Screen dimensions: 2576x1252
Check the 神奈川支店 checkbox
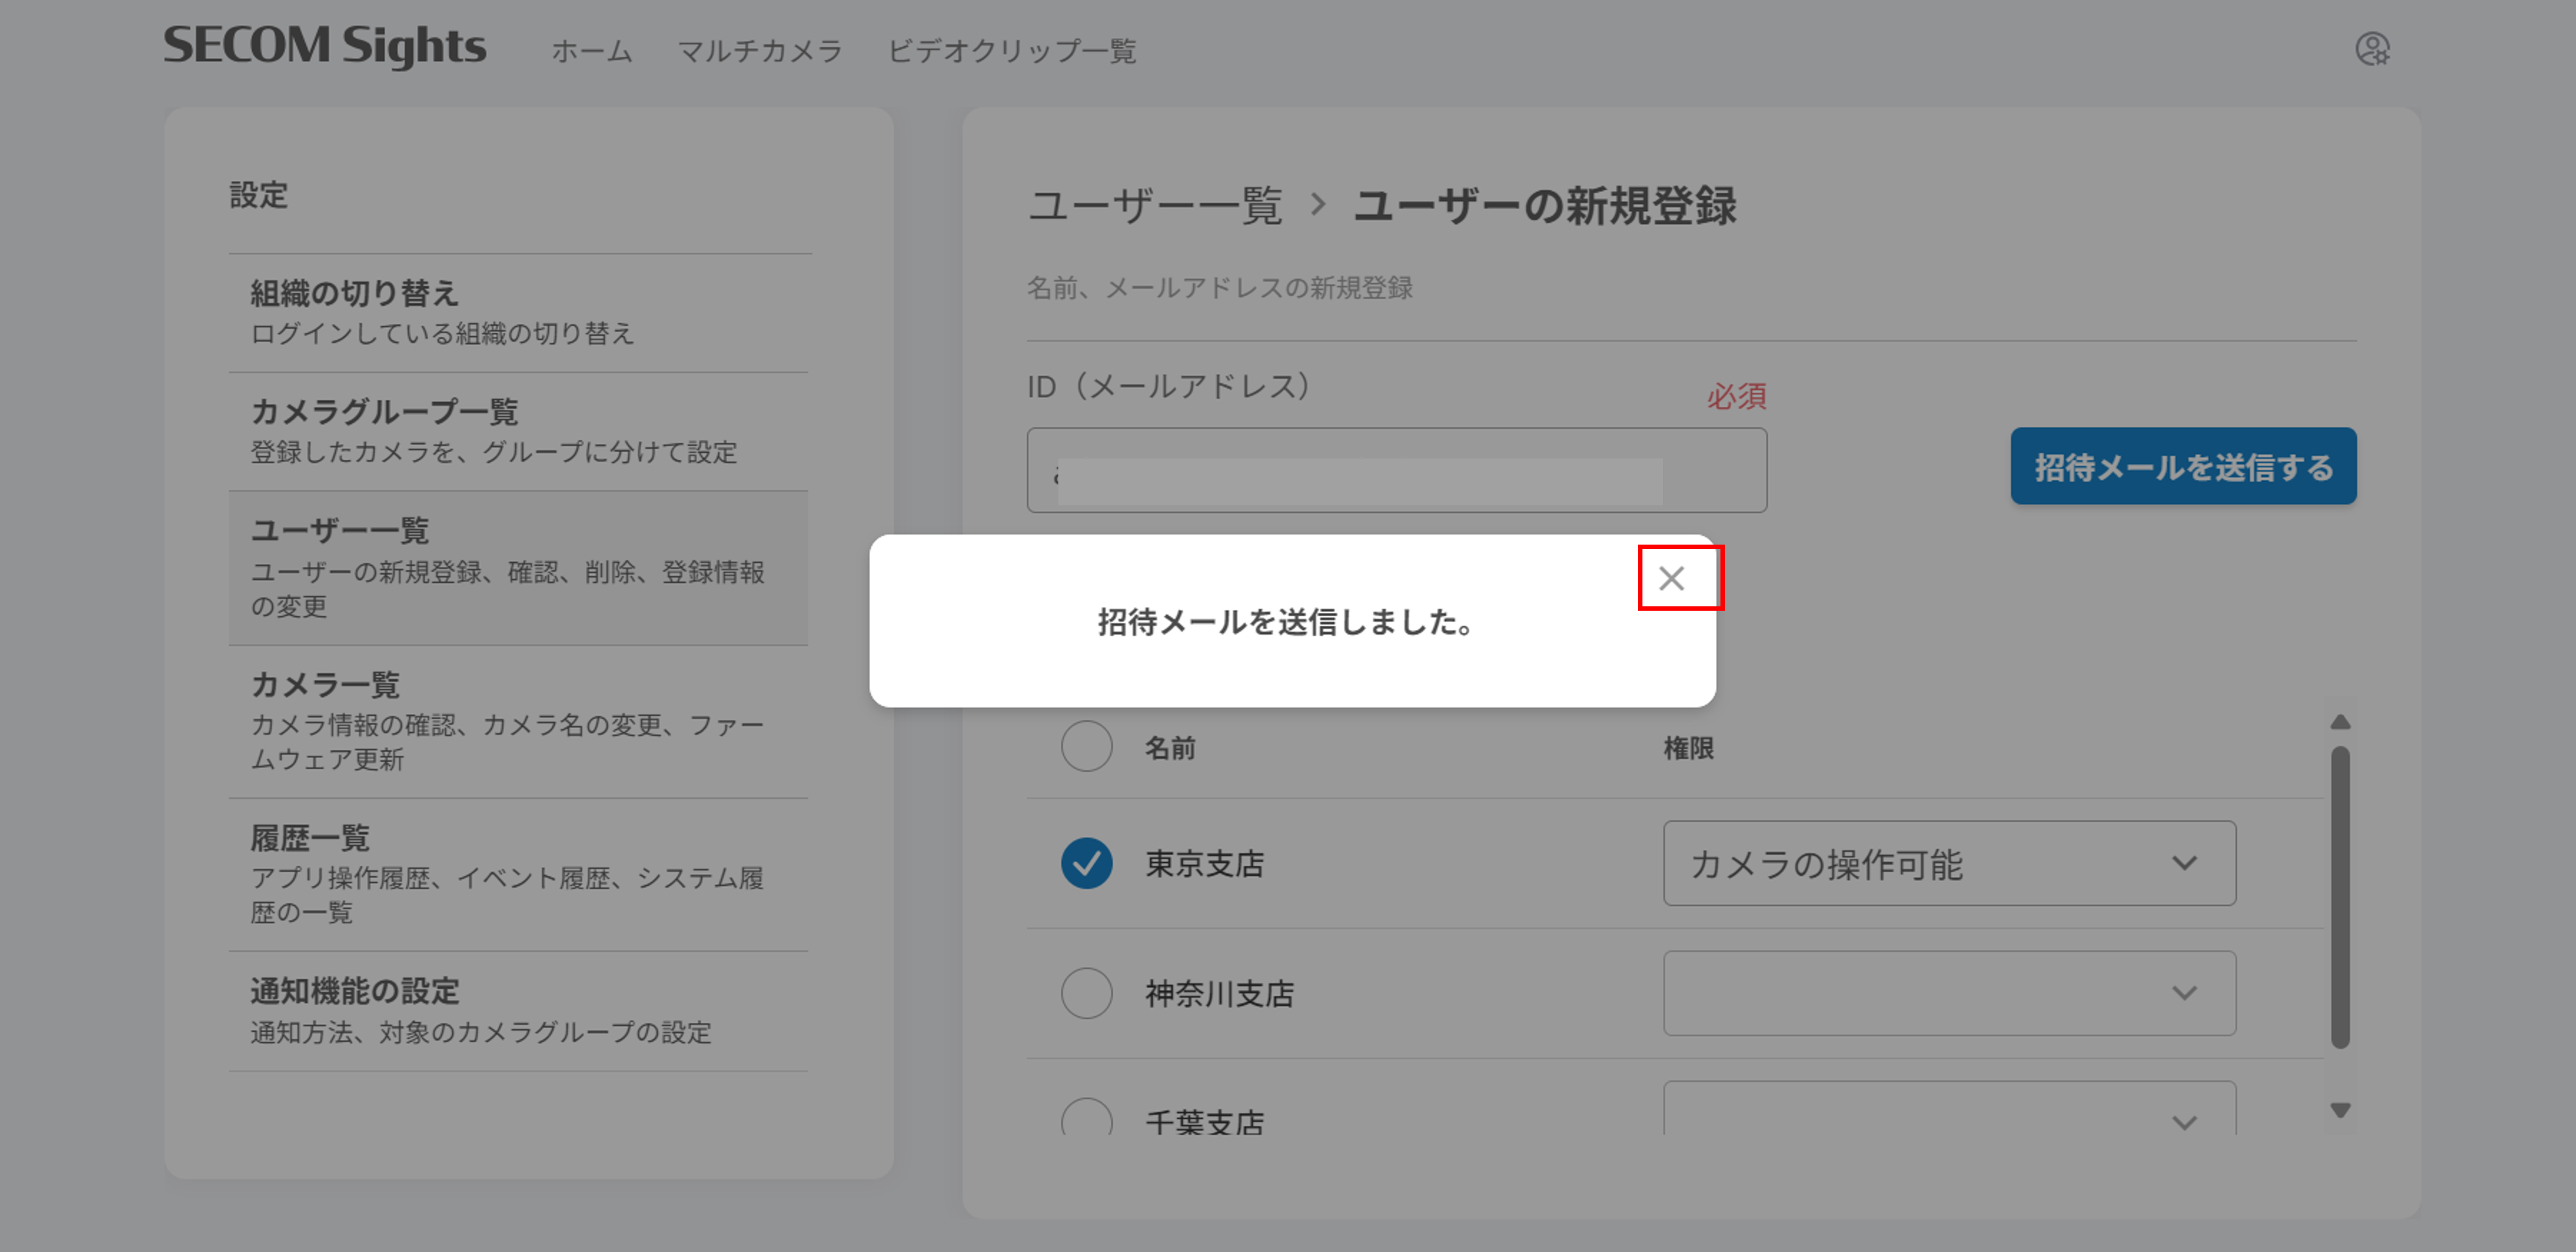[1086, 993]
